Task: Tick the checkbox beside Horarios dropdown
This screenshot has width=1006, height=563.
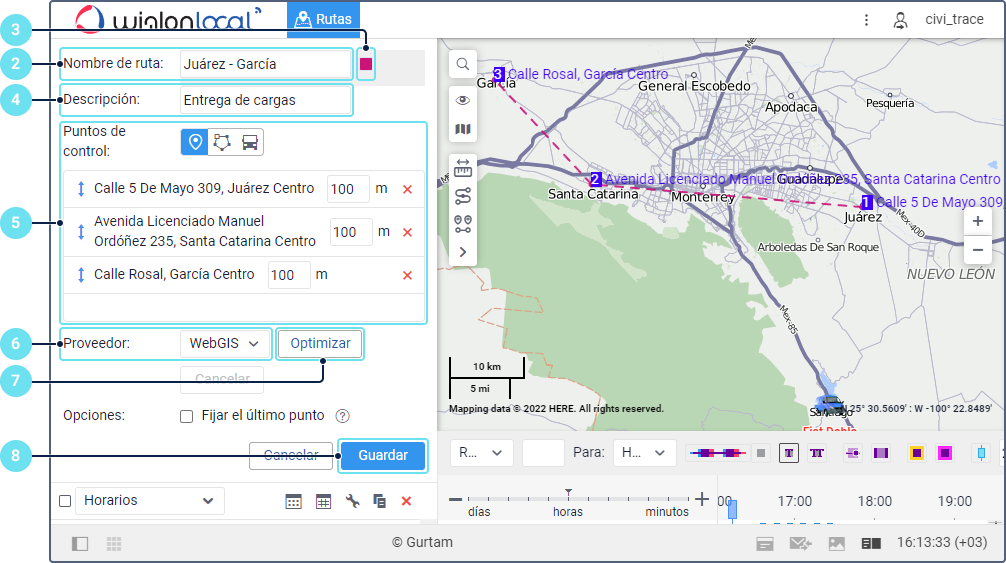Action: tap(65, 501)
